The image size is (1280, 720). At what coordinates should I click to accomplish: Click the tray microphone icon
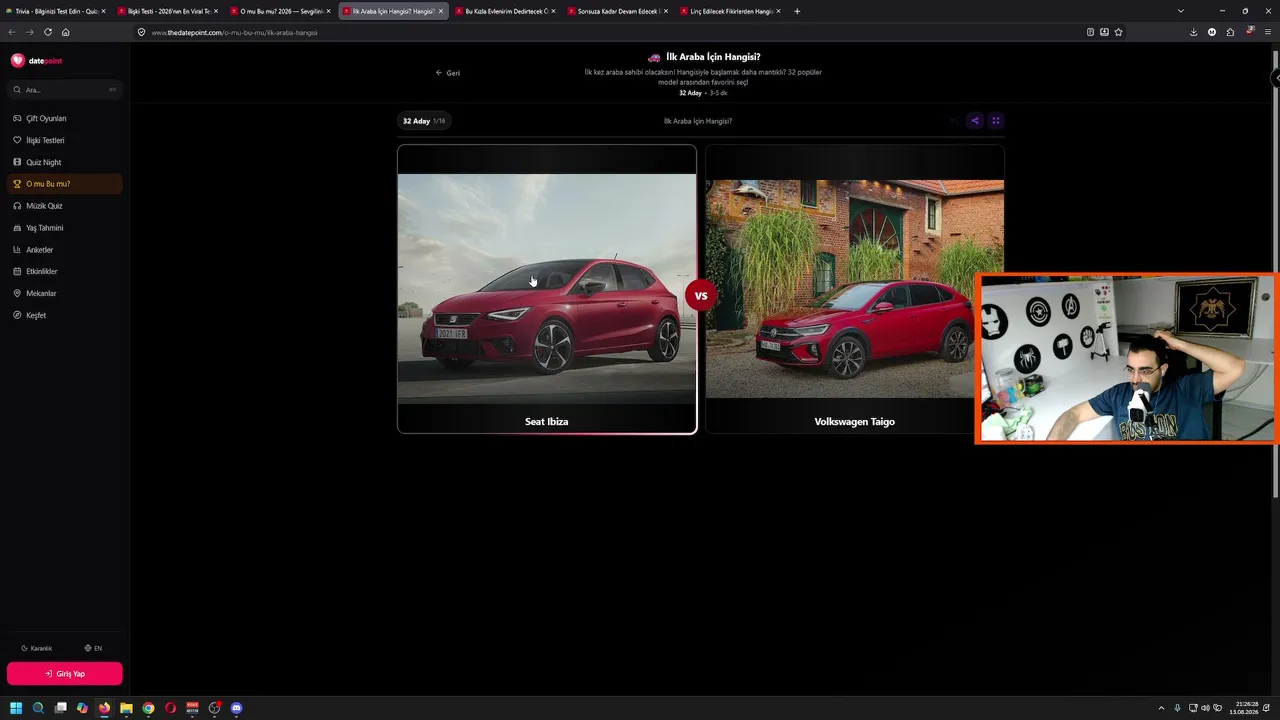pyautogui.click(x=1177, y=708)
